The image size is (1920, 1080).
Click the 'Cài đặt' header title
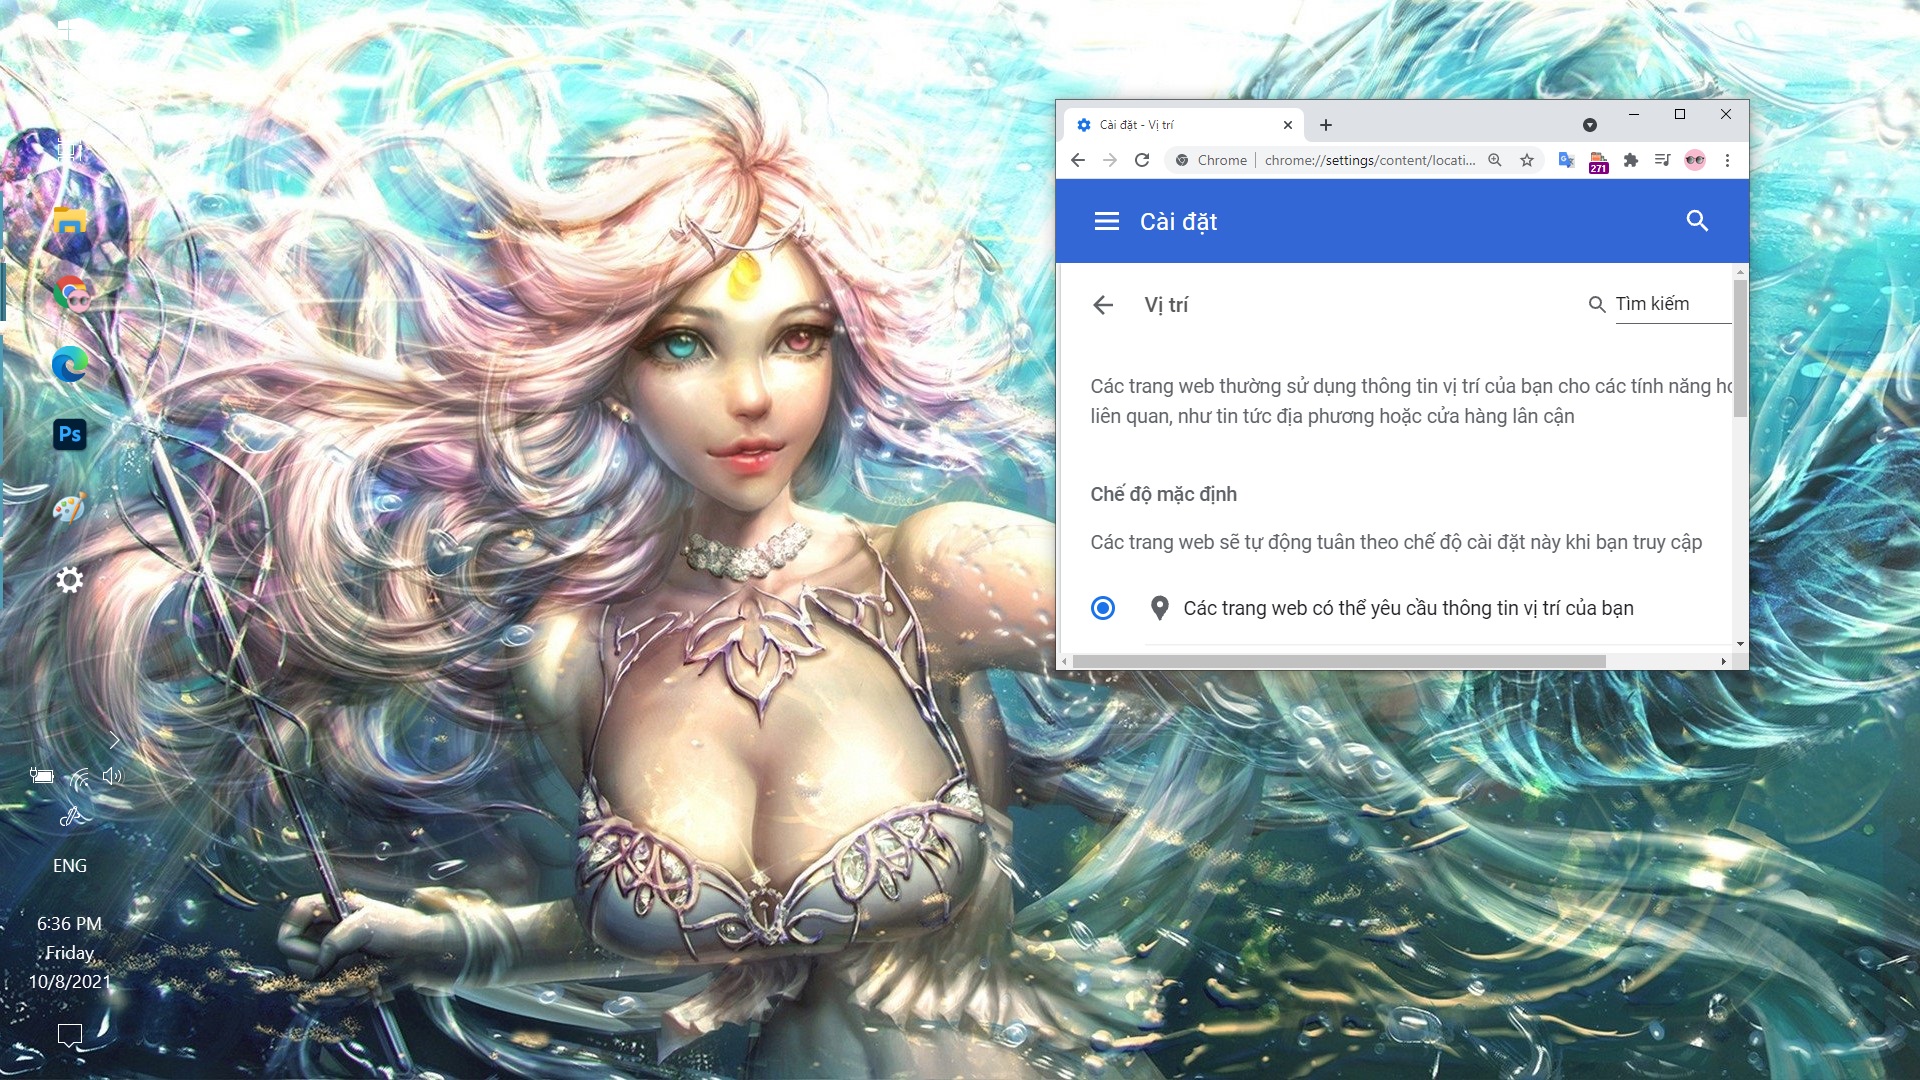[x=1178, y=222]
